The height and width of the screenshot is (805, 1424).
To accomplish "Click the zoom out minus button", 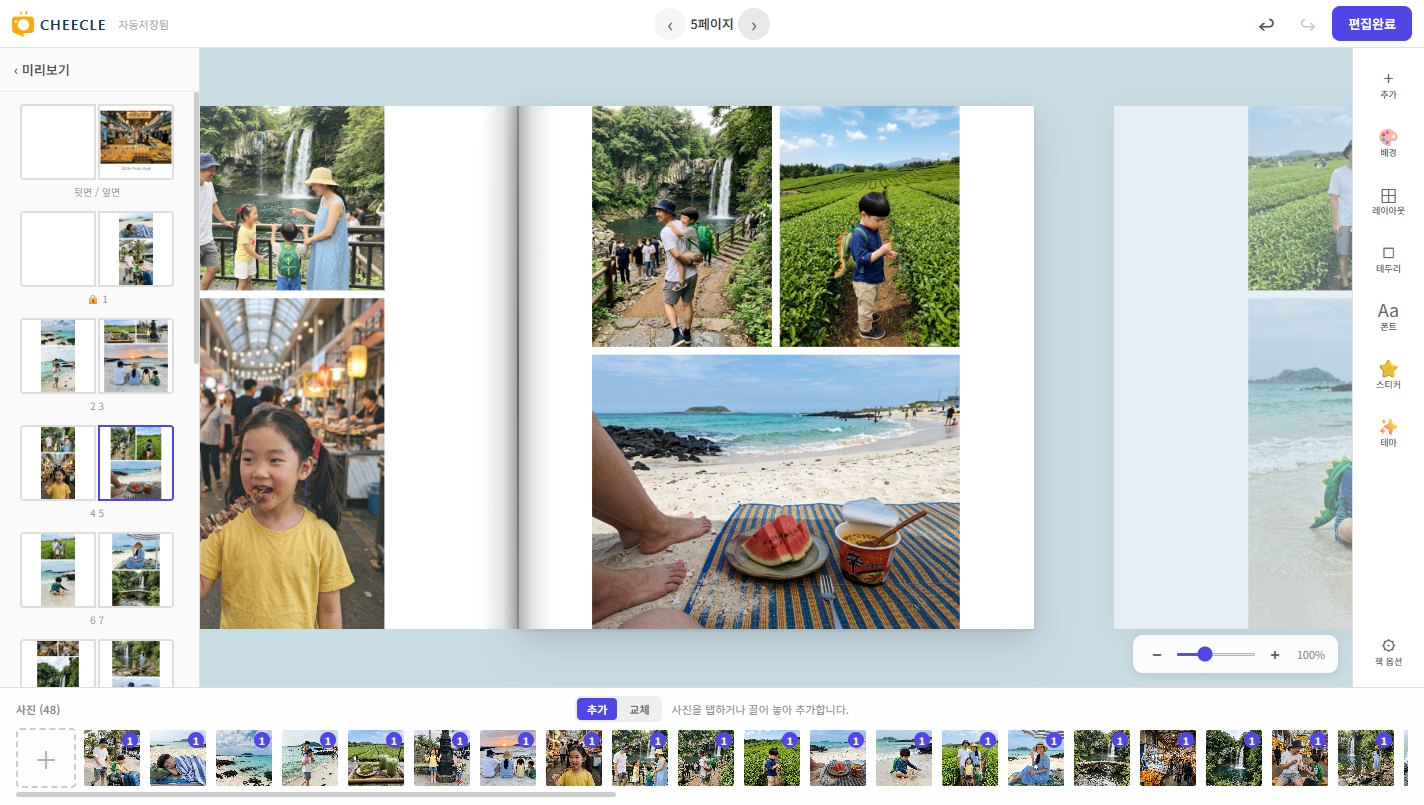I will coord(1157,655).
